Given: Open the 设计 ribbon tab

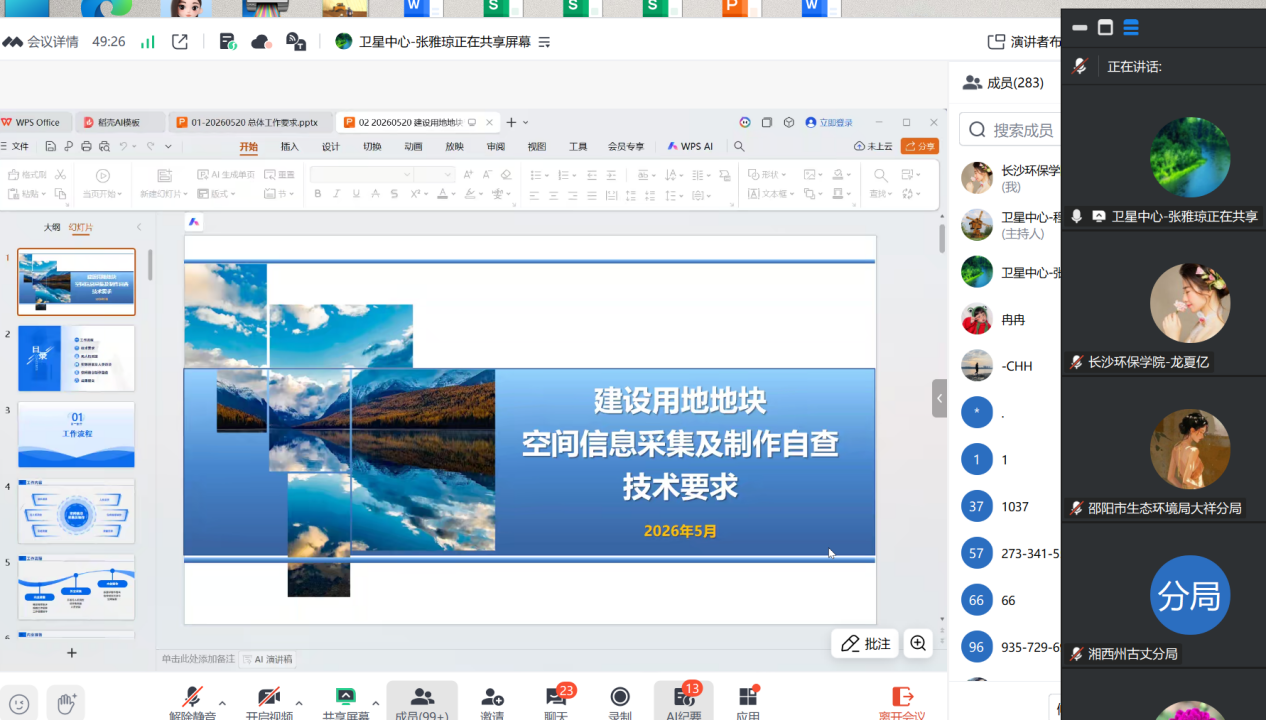Looking at the screenshot, I should 331,146.
